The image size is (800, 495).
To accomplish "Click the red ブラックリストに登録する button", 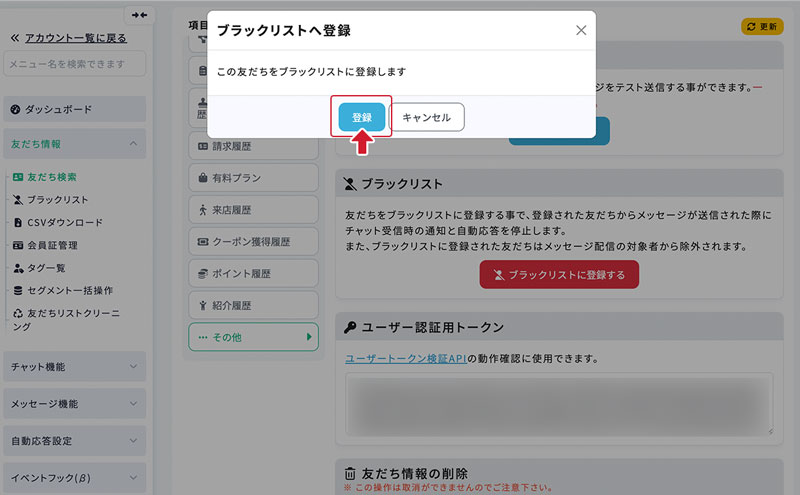I will [x=558, y=274].
